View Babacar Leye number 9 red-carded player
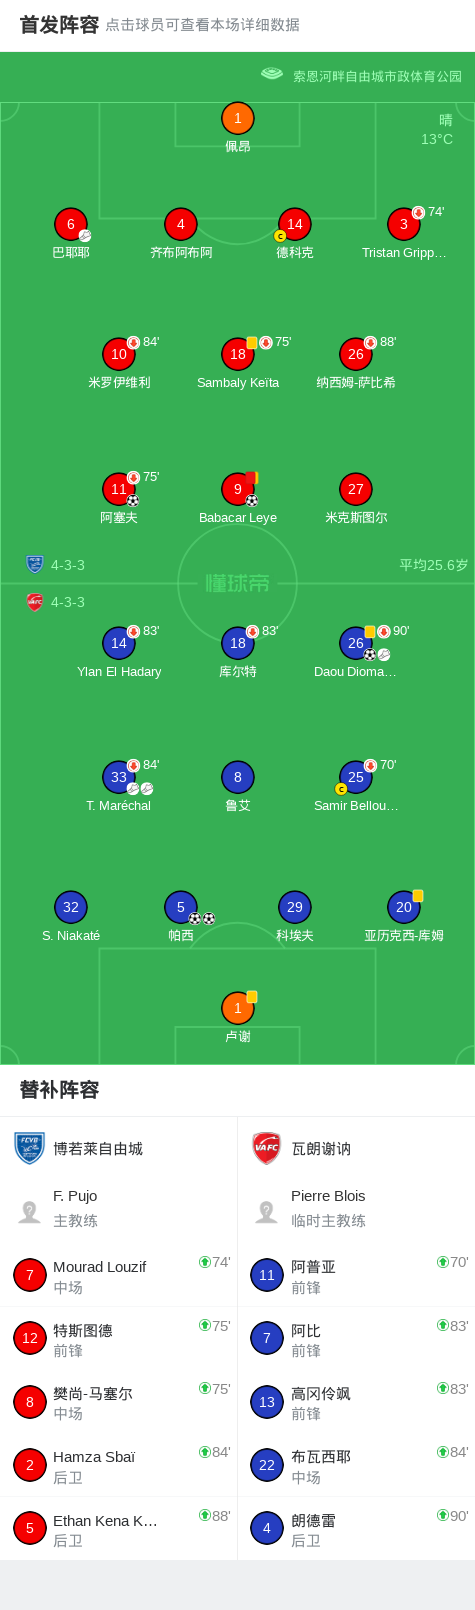The height and width of the screenshot is (1610, 475). [237, 489]
